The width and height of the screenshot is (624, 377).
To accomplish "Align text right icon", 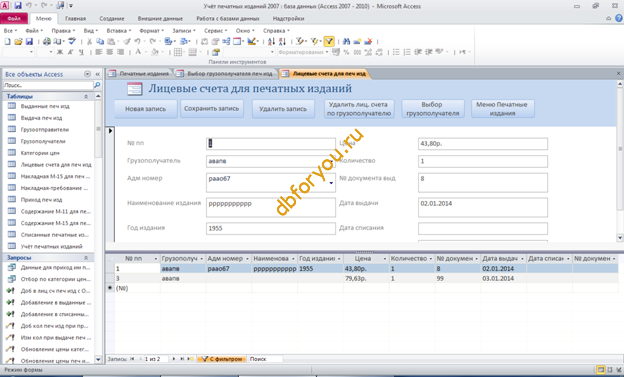I will 120,52.
